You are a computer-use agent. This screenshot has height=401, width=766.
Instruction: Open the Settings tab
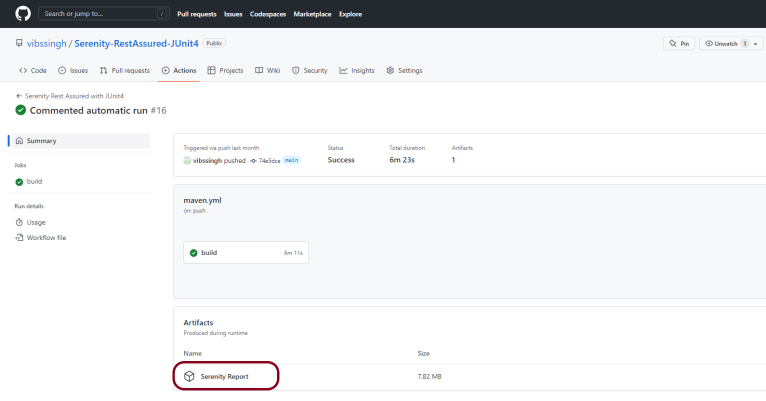(x=404, y=70)
